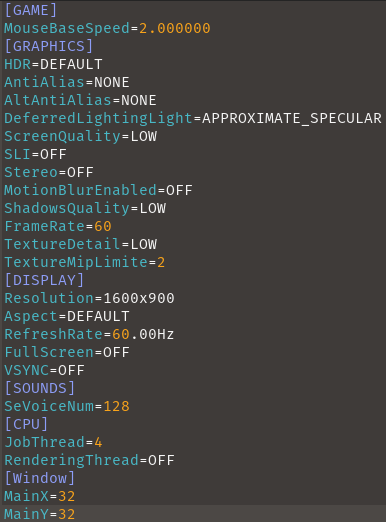Click the AntiAlias=NONE setting line
The width and height of the screenshot is (386, 522).
67,82
